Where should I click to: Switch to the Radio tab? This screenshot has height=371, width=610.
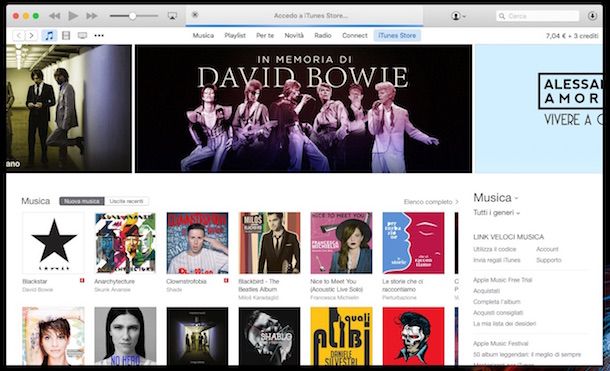[323, 35]
